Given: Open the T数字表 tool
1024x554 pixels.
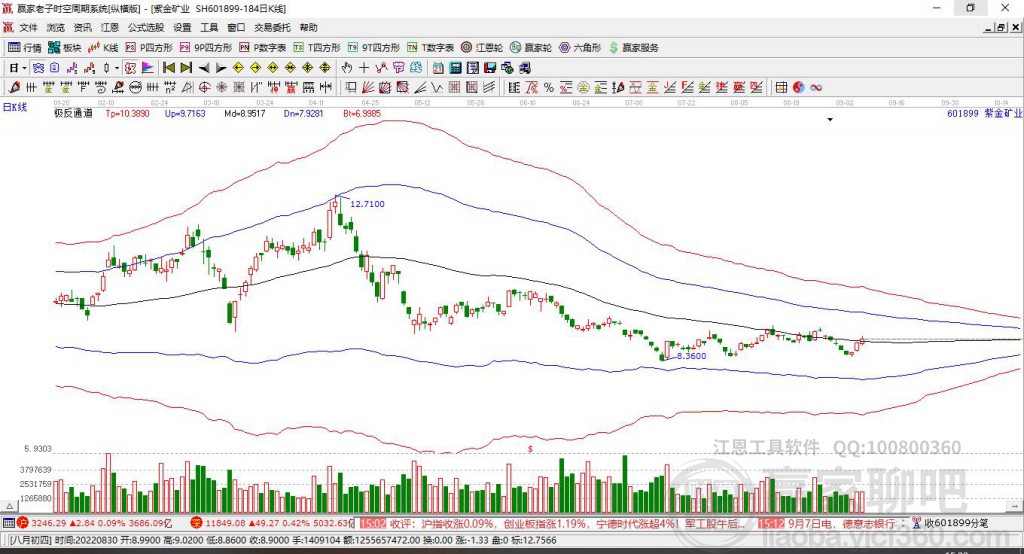Looking at the screenshot, I should (430, 48).
